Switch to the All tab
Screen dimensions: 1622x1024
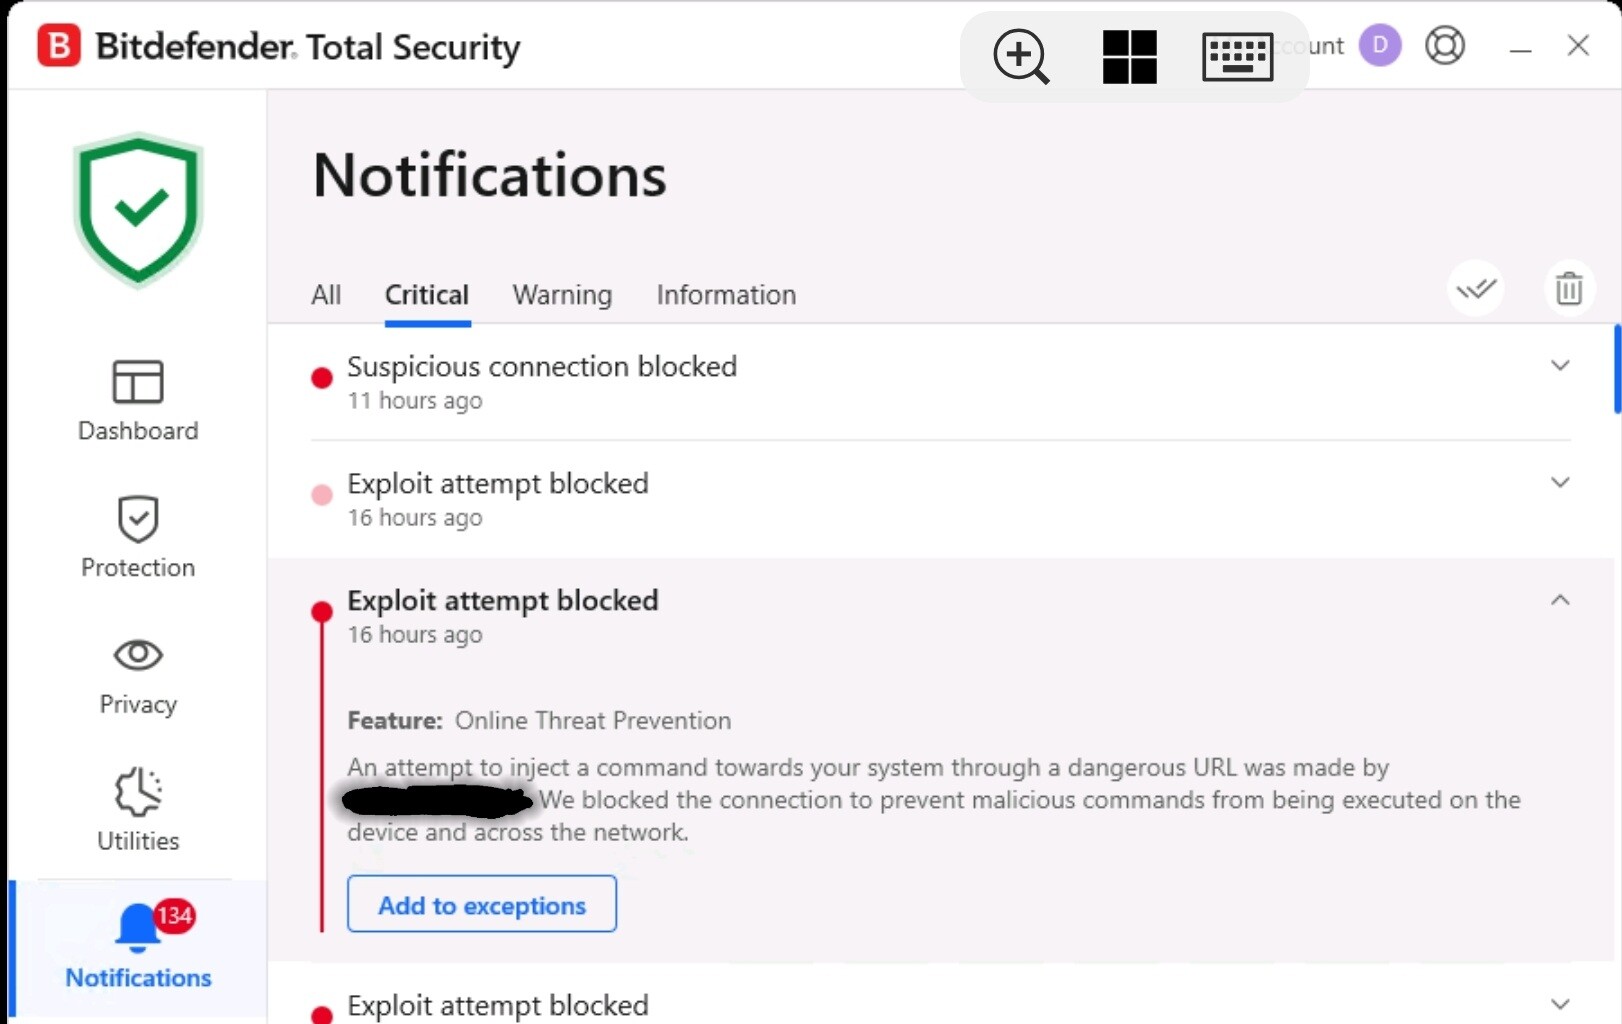coord(326,295)
